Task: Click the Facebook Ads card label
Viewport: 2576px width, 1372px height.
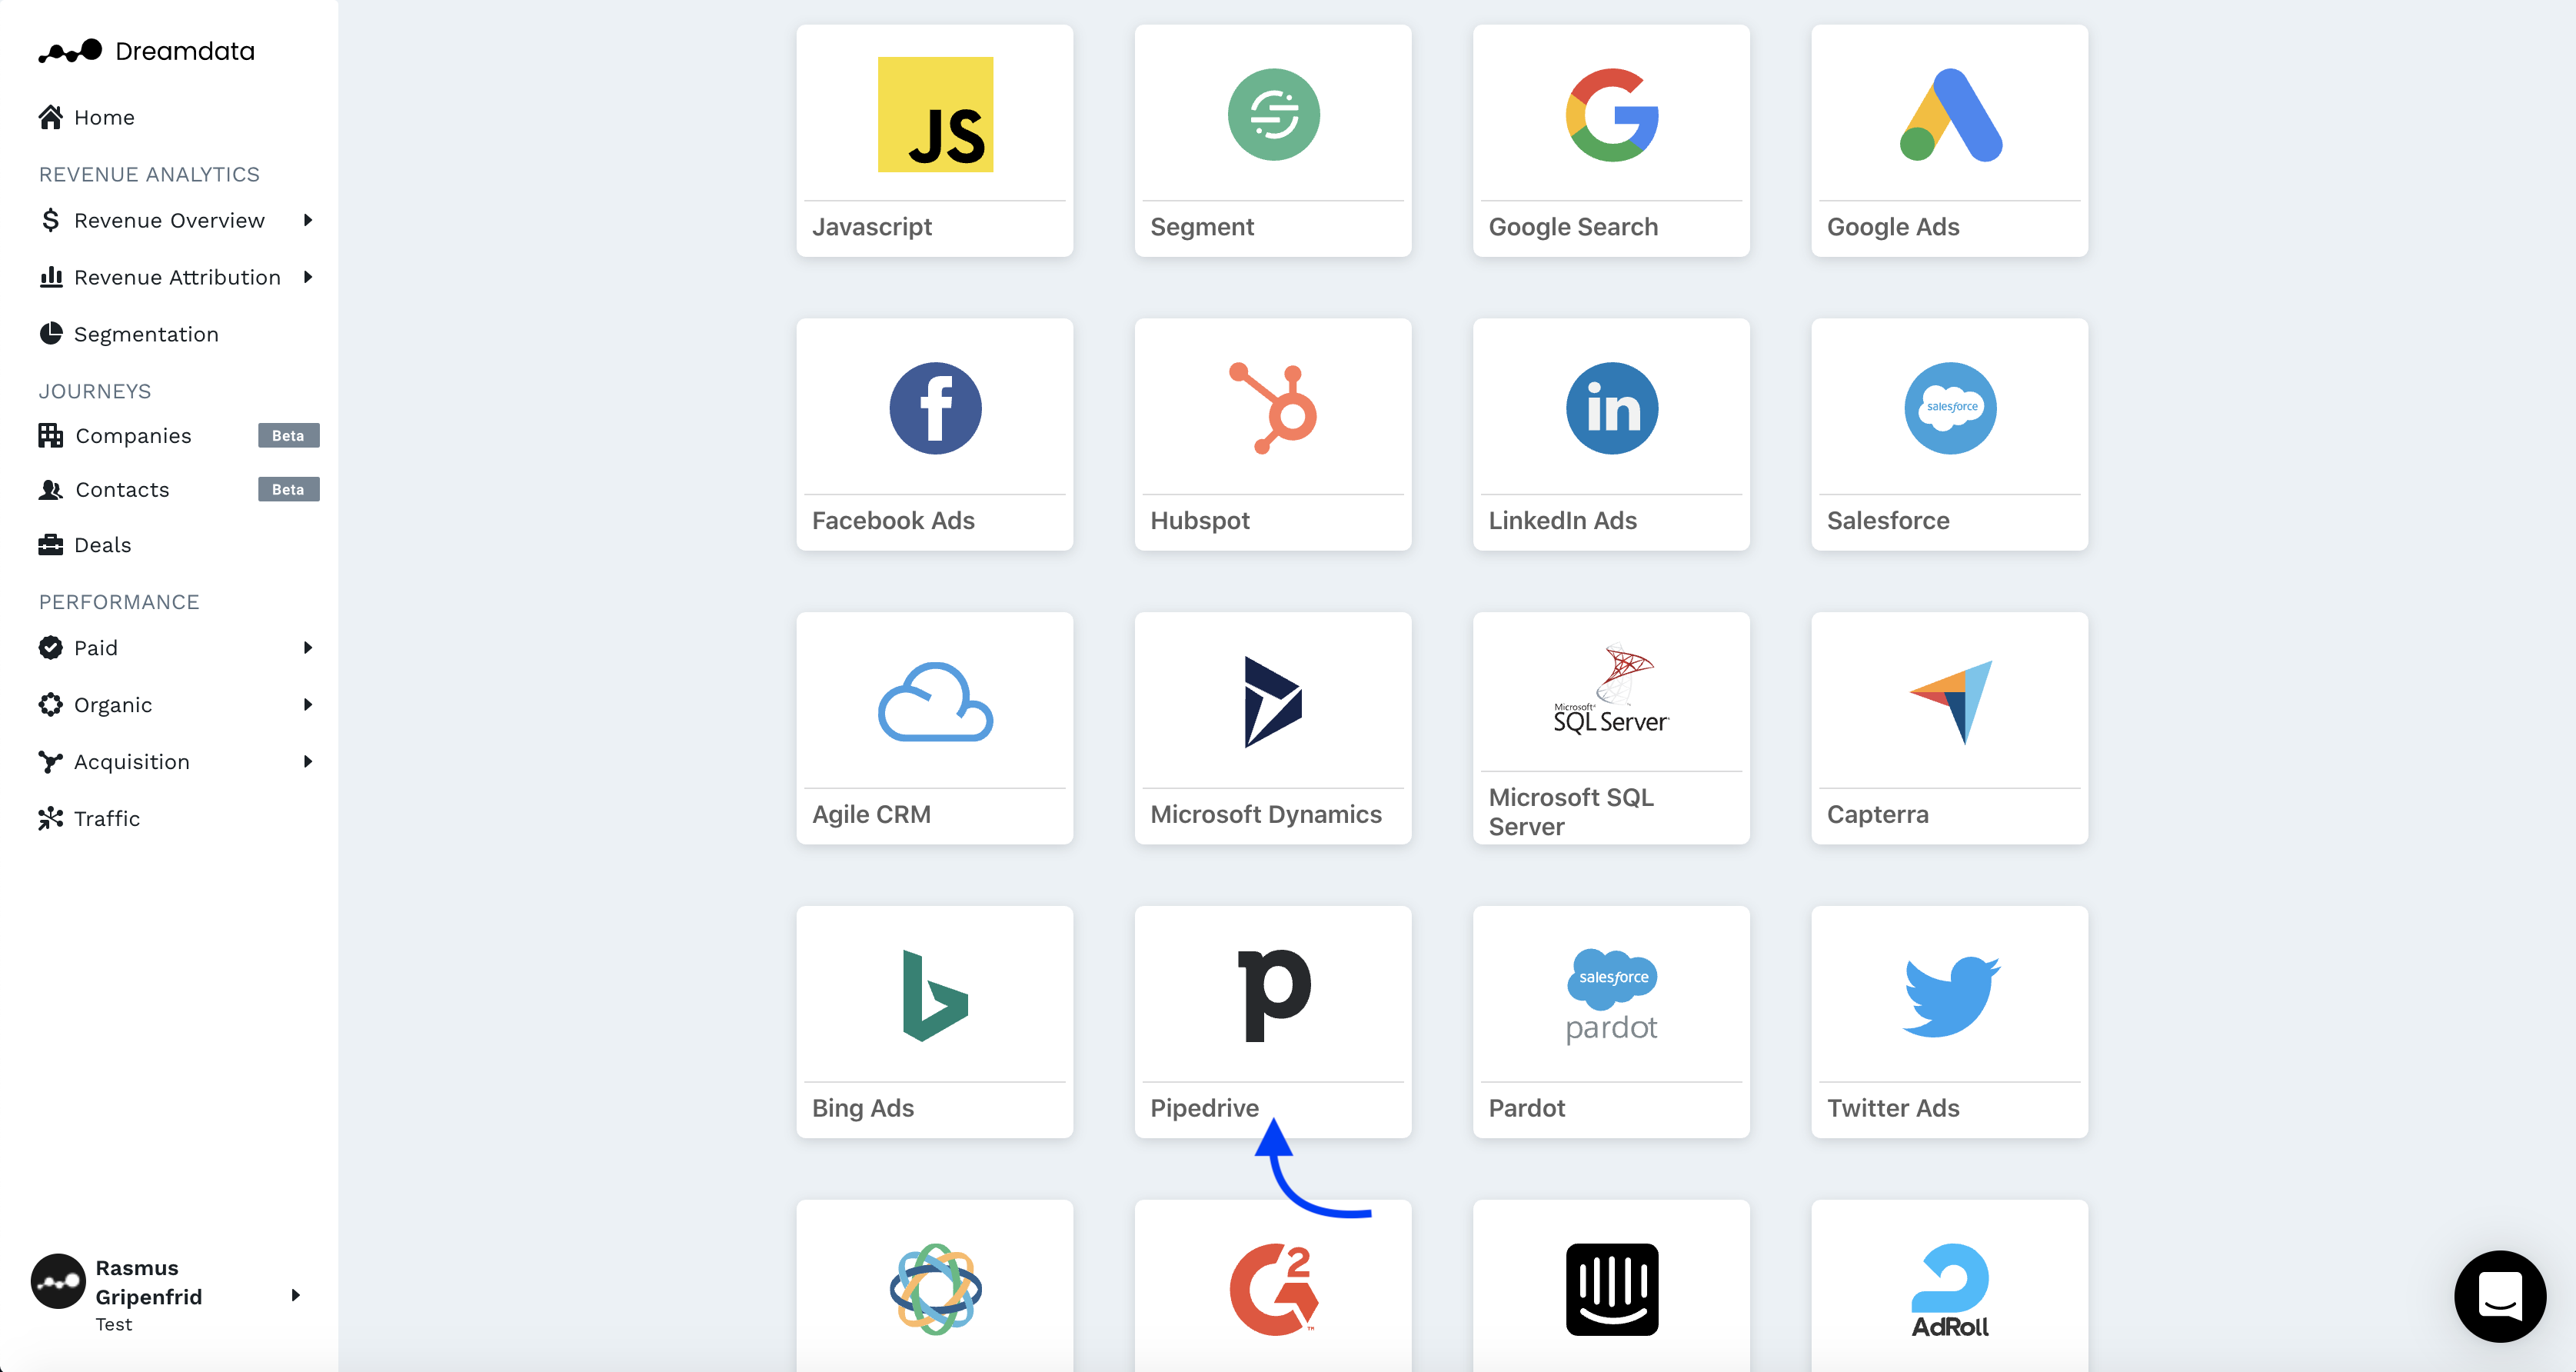Action: (x=893, y=521)
